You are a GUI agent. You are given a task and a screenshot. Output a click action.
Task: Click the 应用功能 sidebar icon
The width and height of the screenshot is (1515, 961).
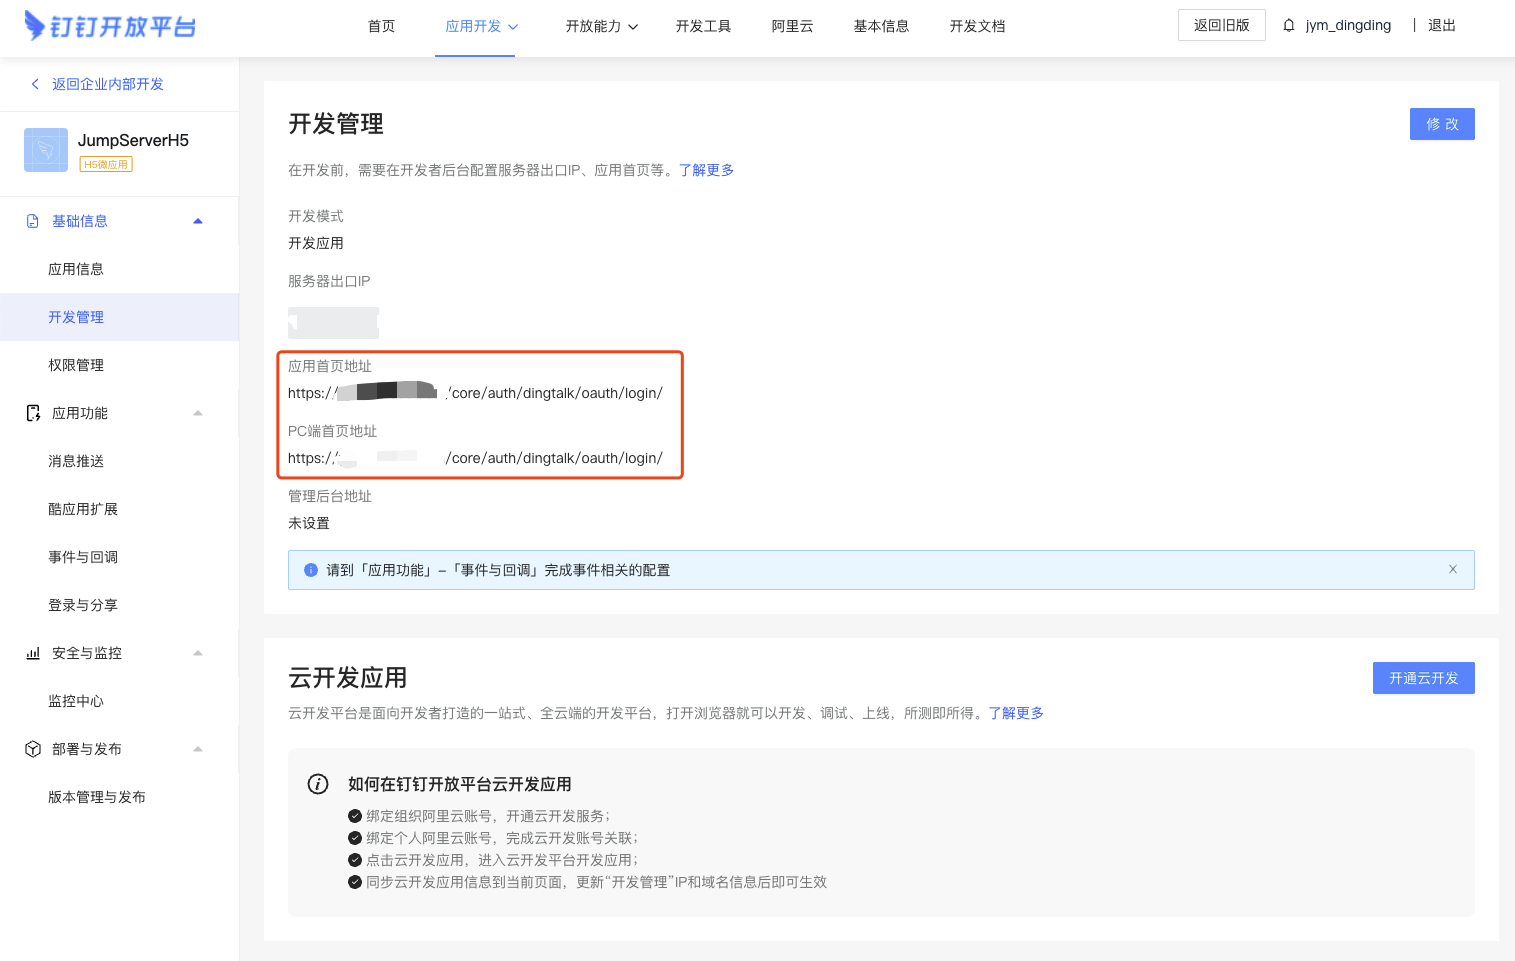30,412
